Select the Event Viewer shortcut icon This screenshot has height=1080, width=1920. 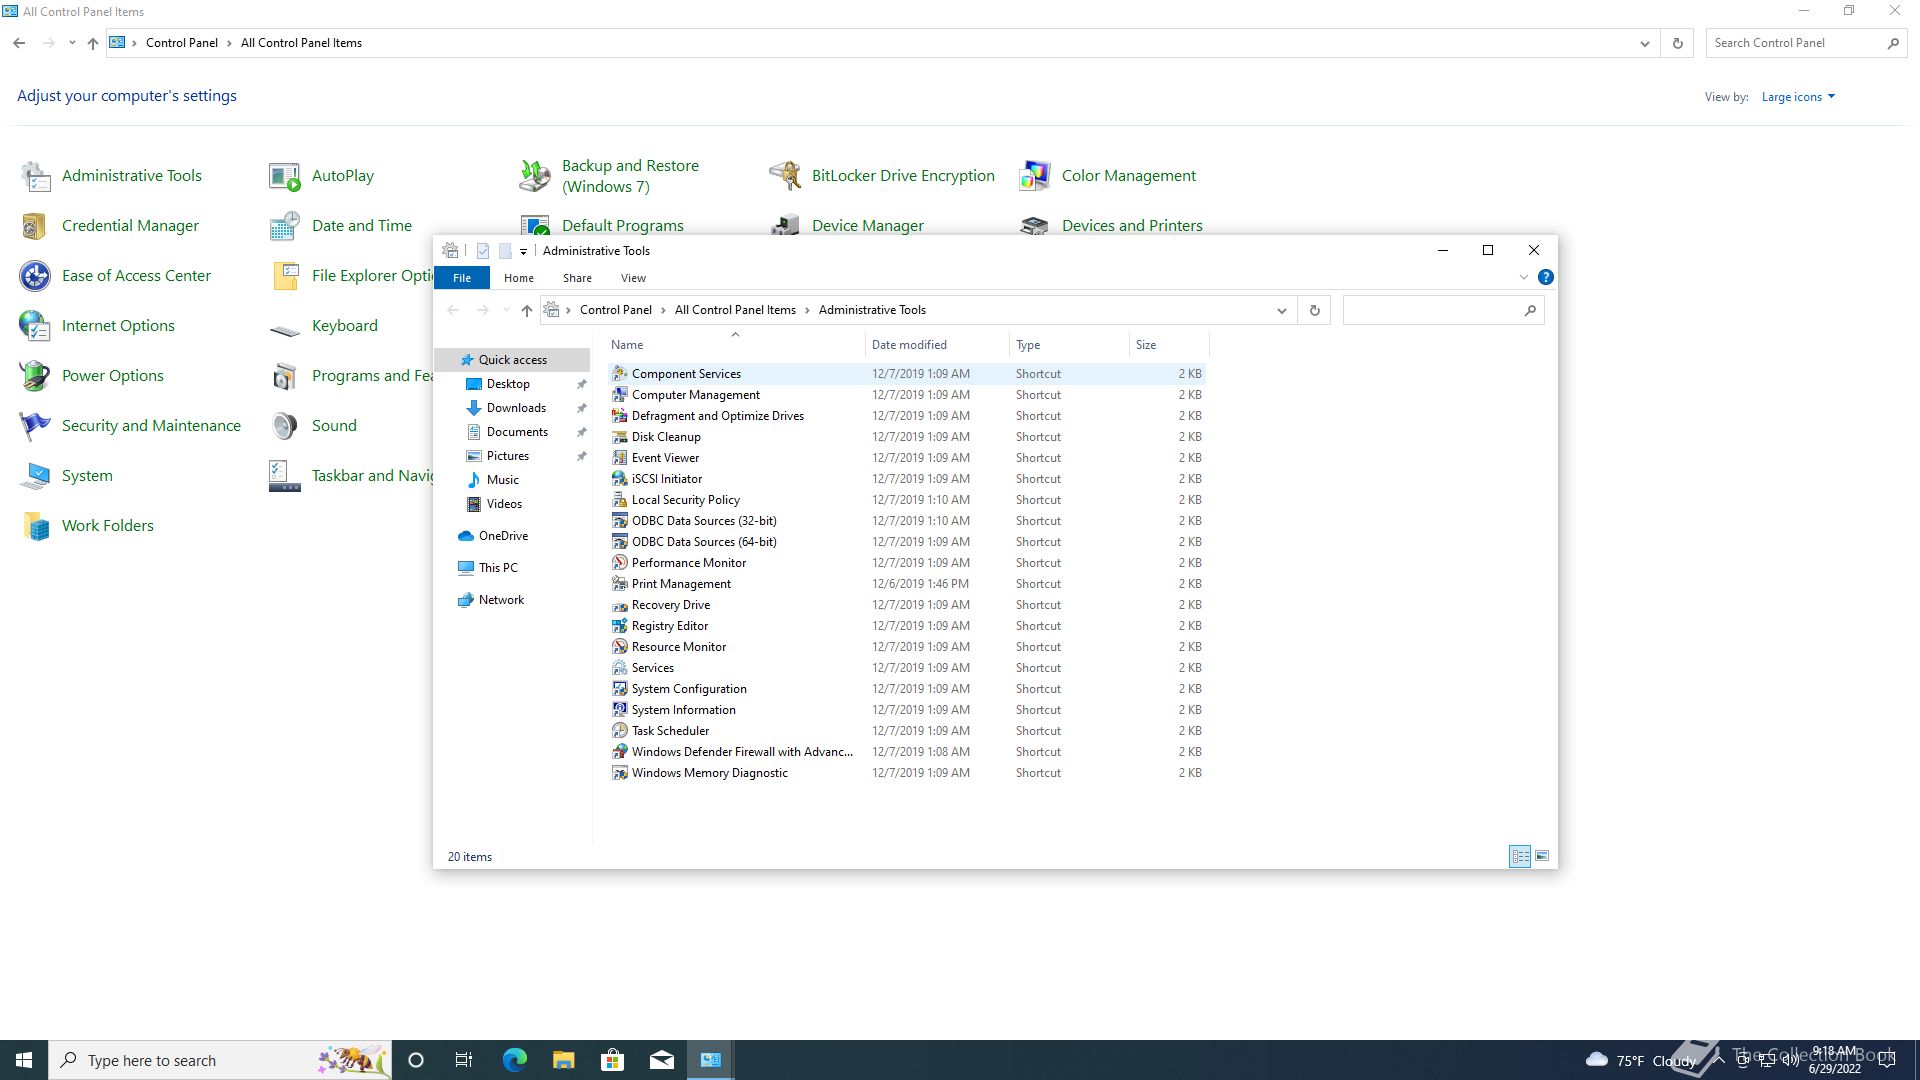620,457
